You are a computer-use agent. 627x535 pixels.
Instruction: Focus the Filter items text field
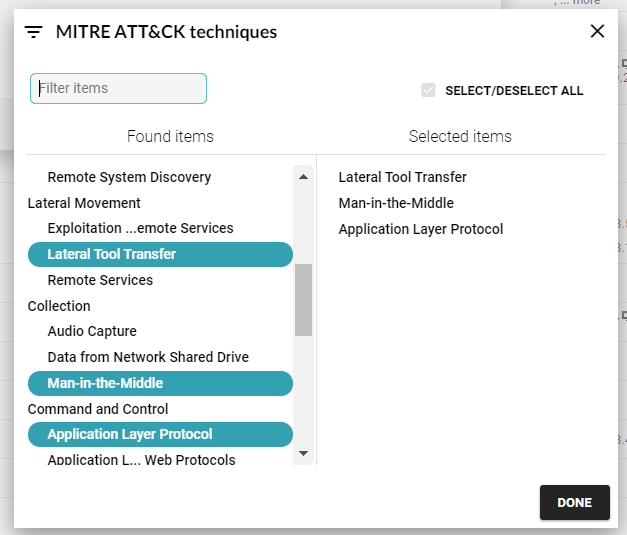click(x=118, y=88)
